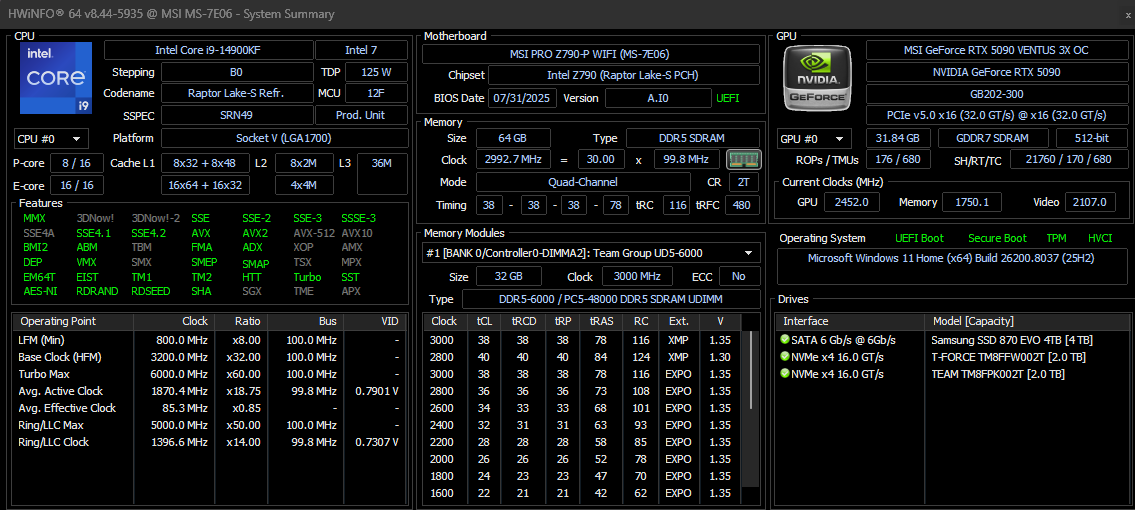
Task: Click the memory size 64 GB field
Action: click(512, 138)
